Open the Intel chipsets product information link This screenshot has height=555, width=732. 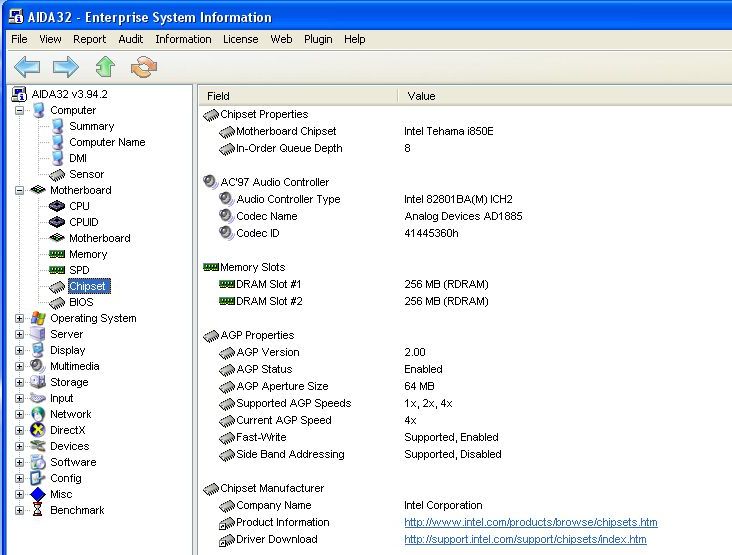tap(531, 522)
